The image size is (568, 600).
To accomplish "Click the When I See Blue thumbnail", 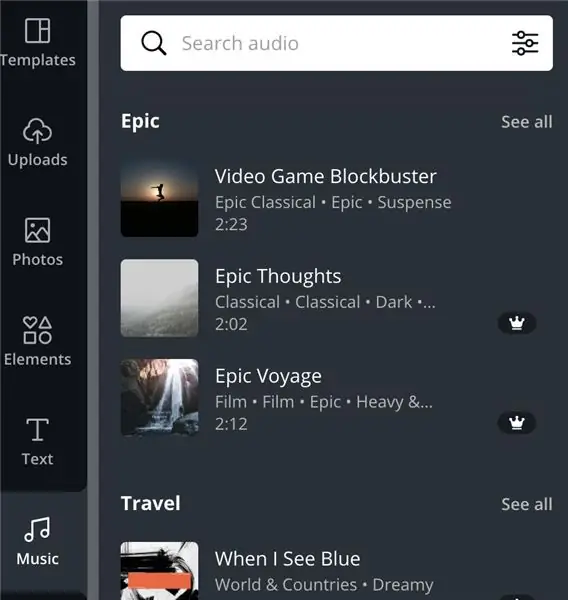I will pyautogui.click(x=159, y=571).
